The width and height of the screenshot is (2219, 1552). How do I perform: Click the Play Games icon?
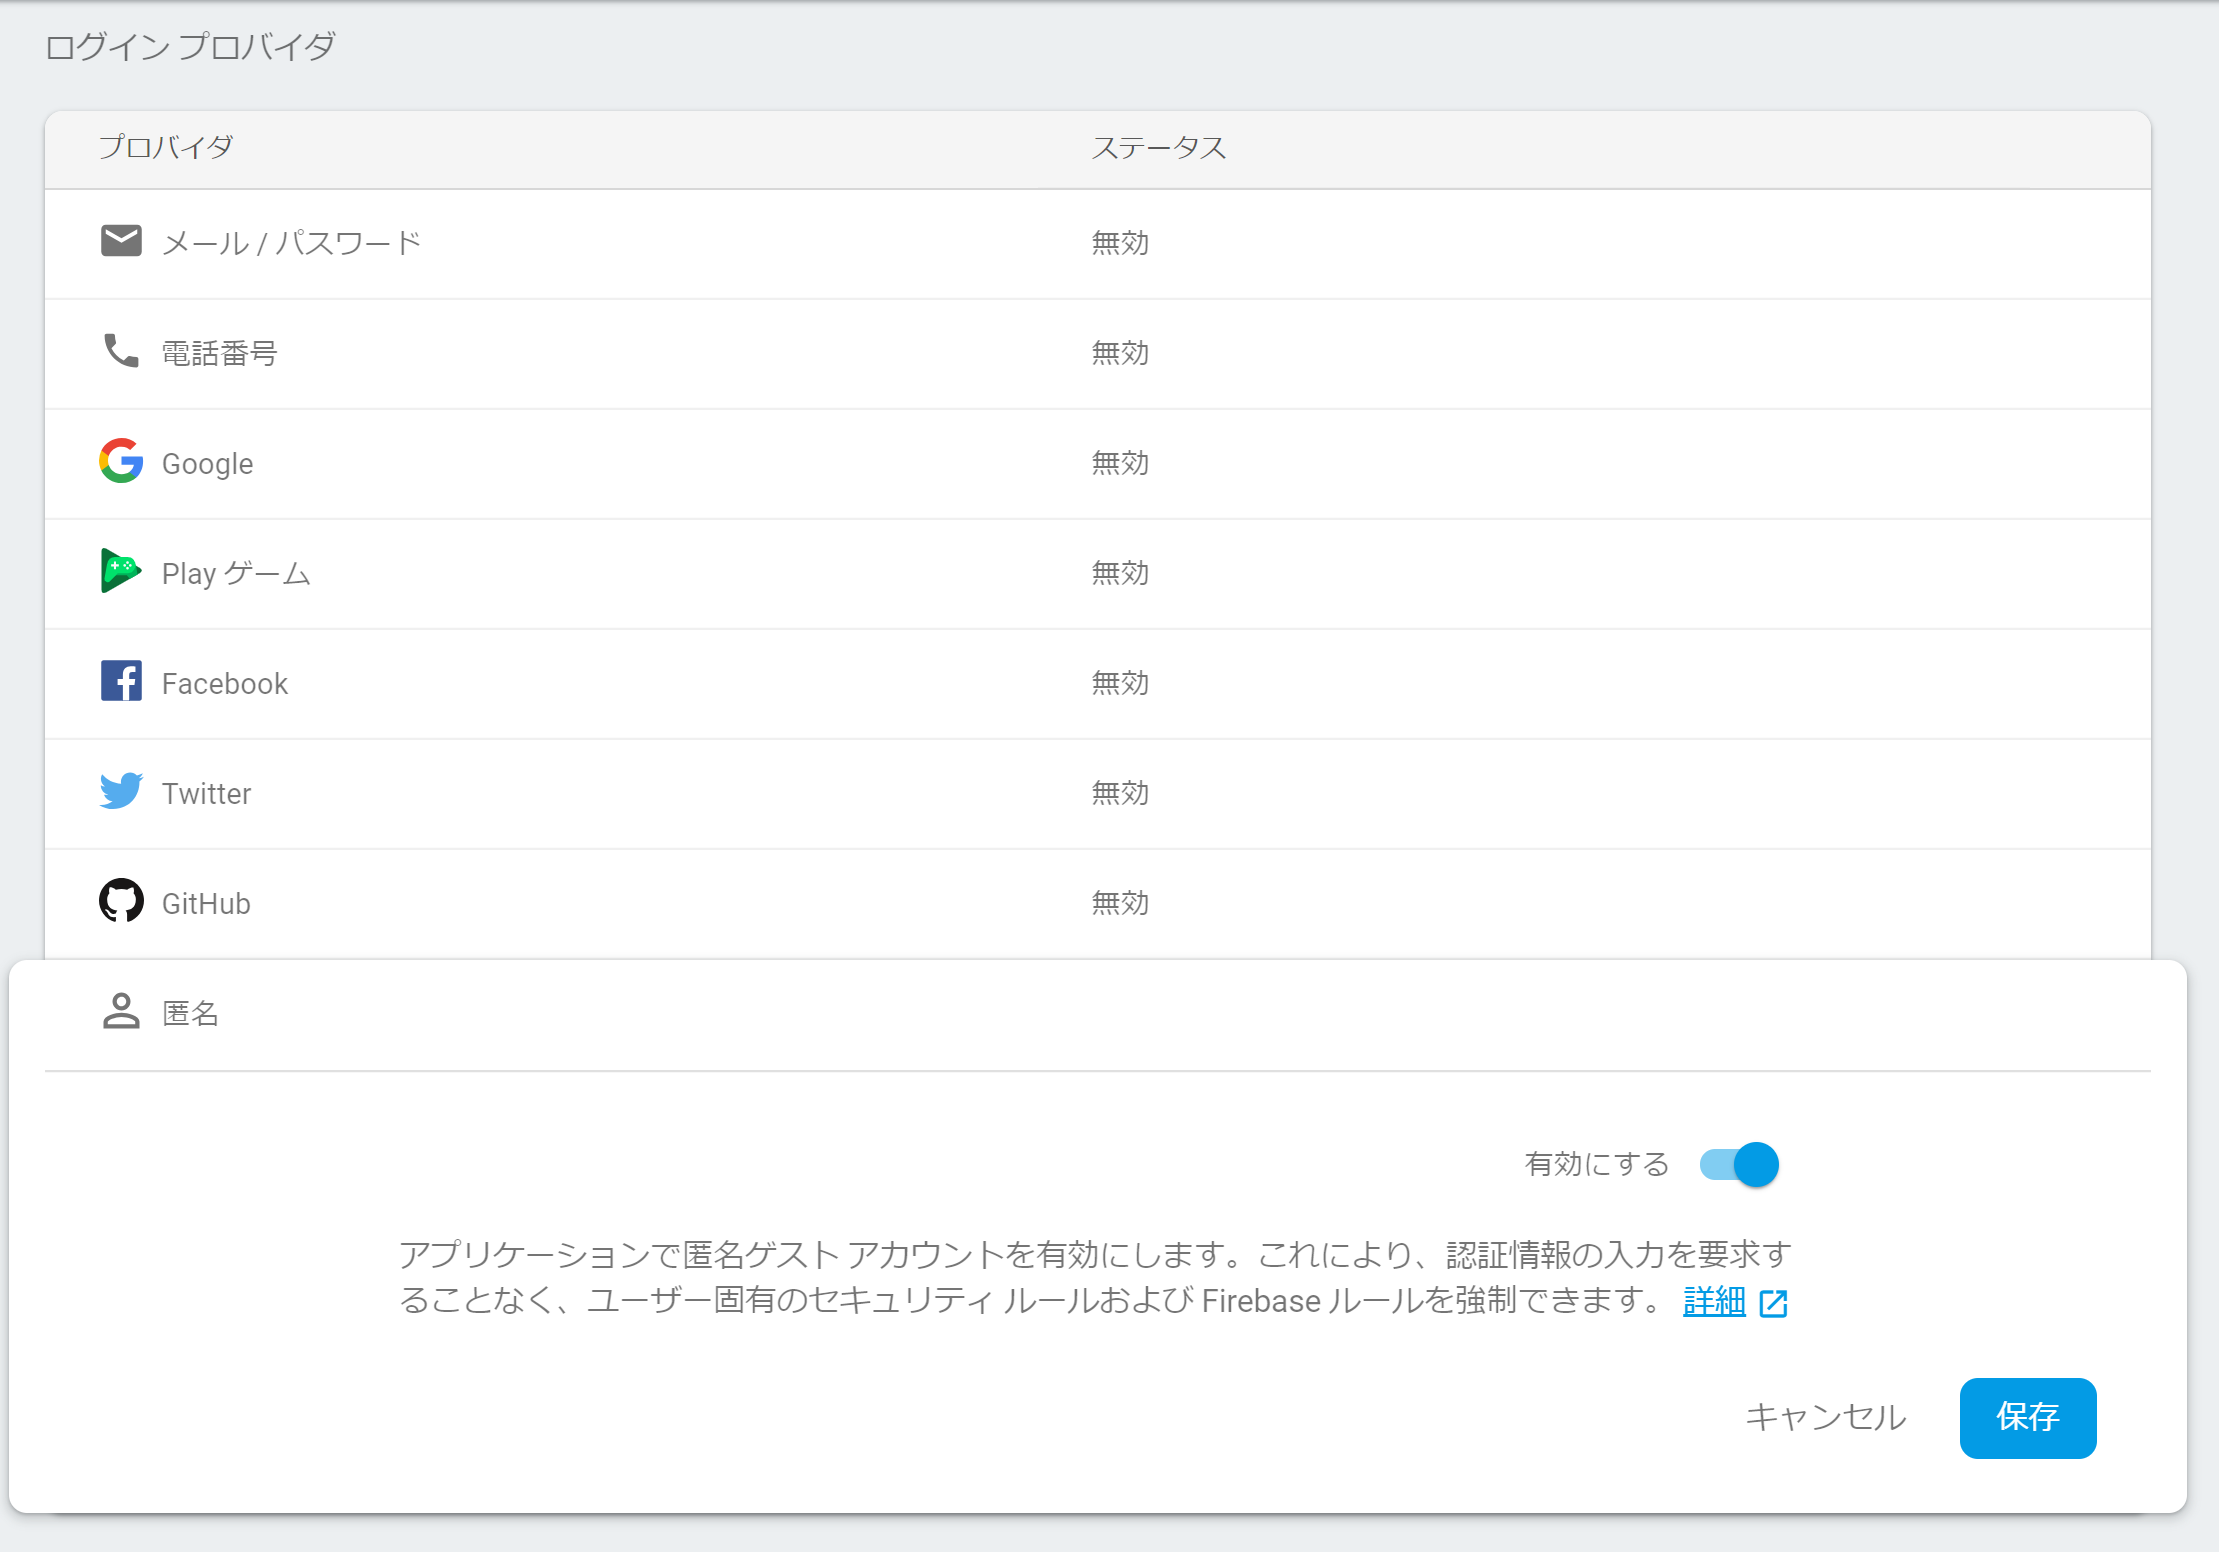(x=121, y=571)
